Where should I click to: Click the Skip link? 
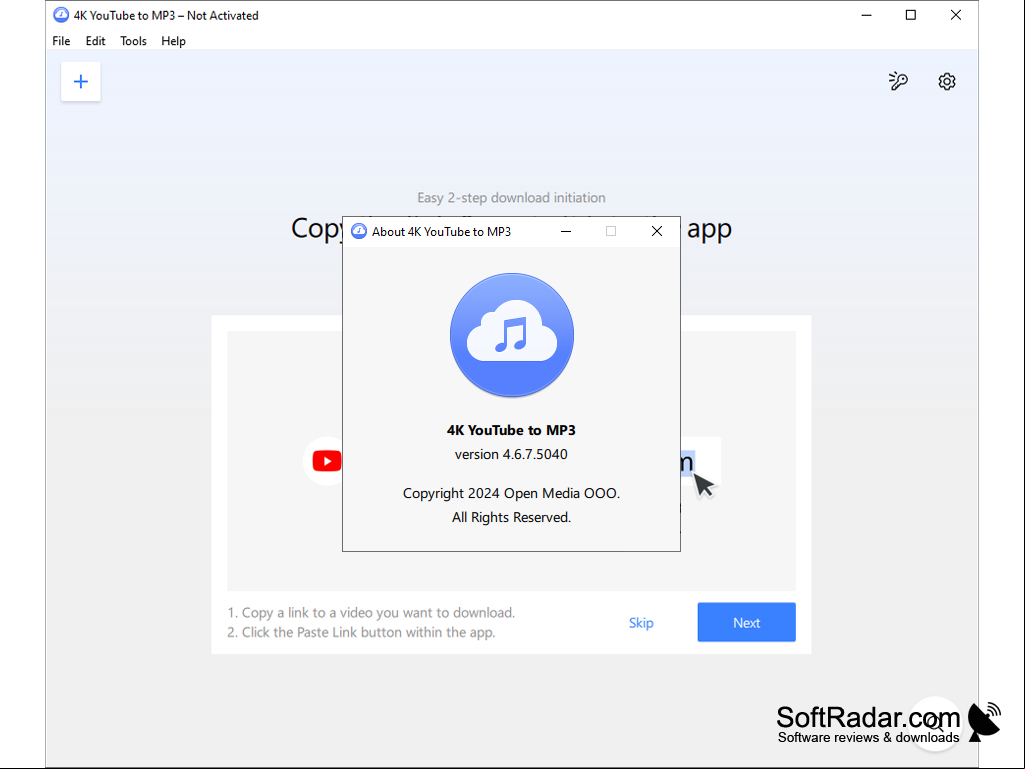(x=641, y=623)
